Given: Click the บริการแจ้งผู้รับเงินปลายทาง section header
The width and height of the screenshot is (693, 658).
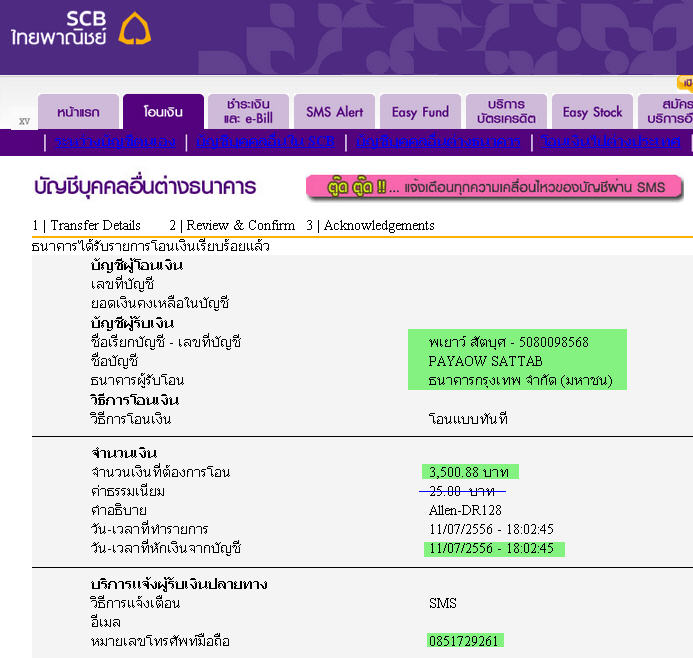Looking at the screenshot, I should tap(179, 584).
